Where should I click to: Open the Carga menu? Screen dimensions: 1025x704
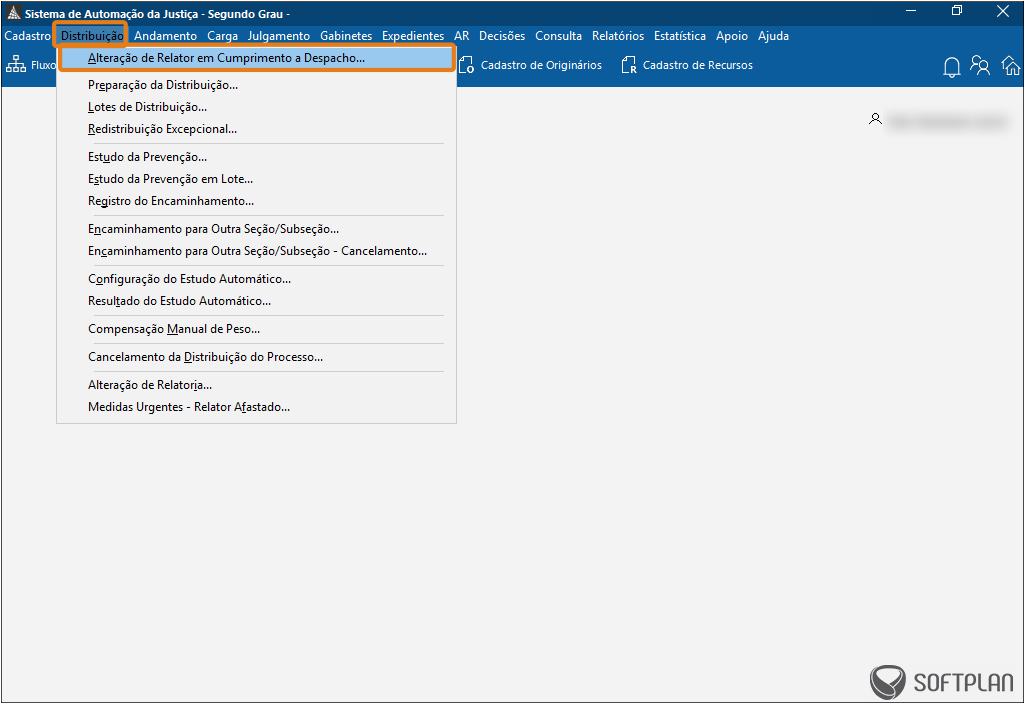(x=222, y=36)
